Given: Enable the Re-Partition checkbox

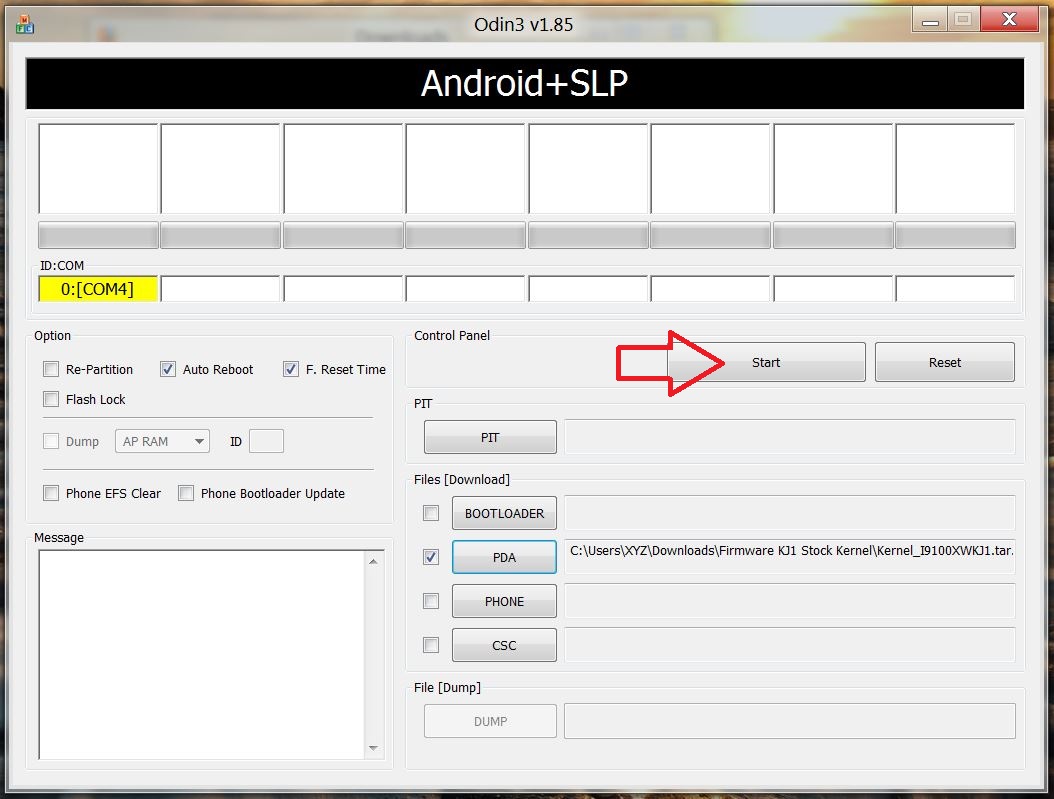Looking at the screenshot, I should pyautogui.click(x=51, y=369).
